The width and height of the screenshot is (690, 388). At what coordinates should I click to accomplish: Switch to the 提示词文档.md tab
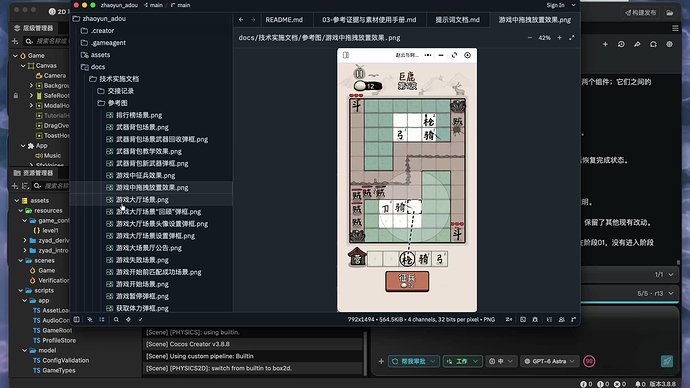(458, 20)
